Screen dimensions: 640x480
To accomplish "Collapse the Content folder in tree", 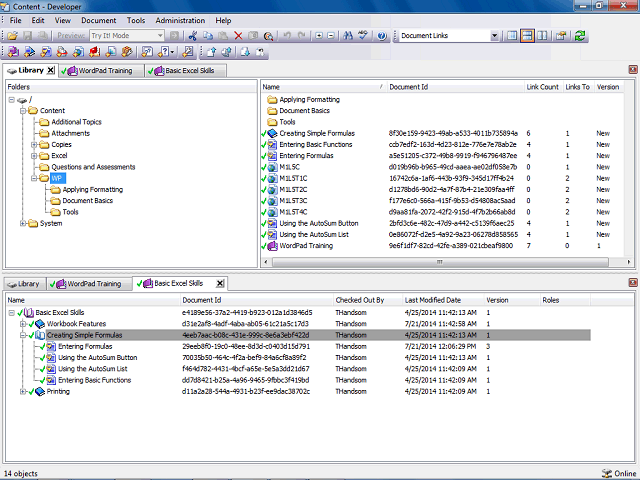I will pos(23,111).
